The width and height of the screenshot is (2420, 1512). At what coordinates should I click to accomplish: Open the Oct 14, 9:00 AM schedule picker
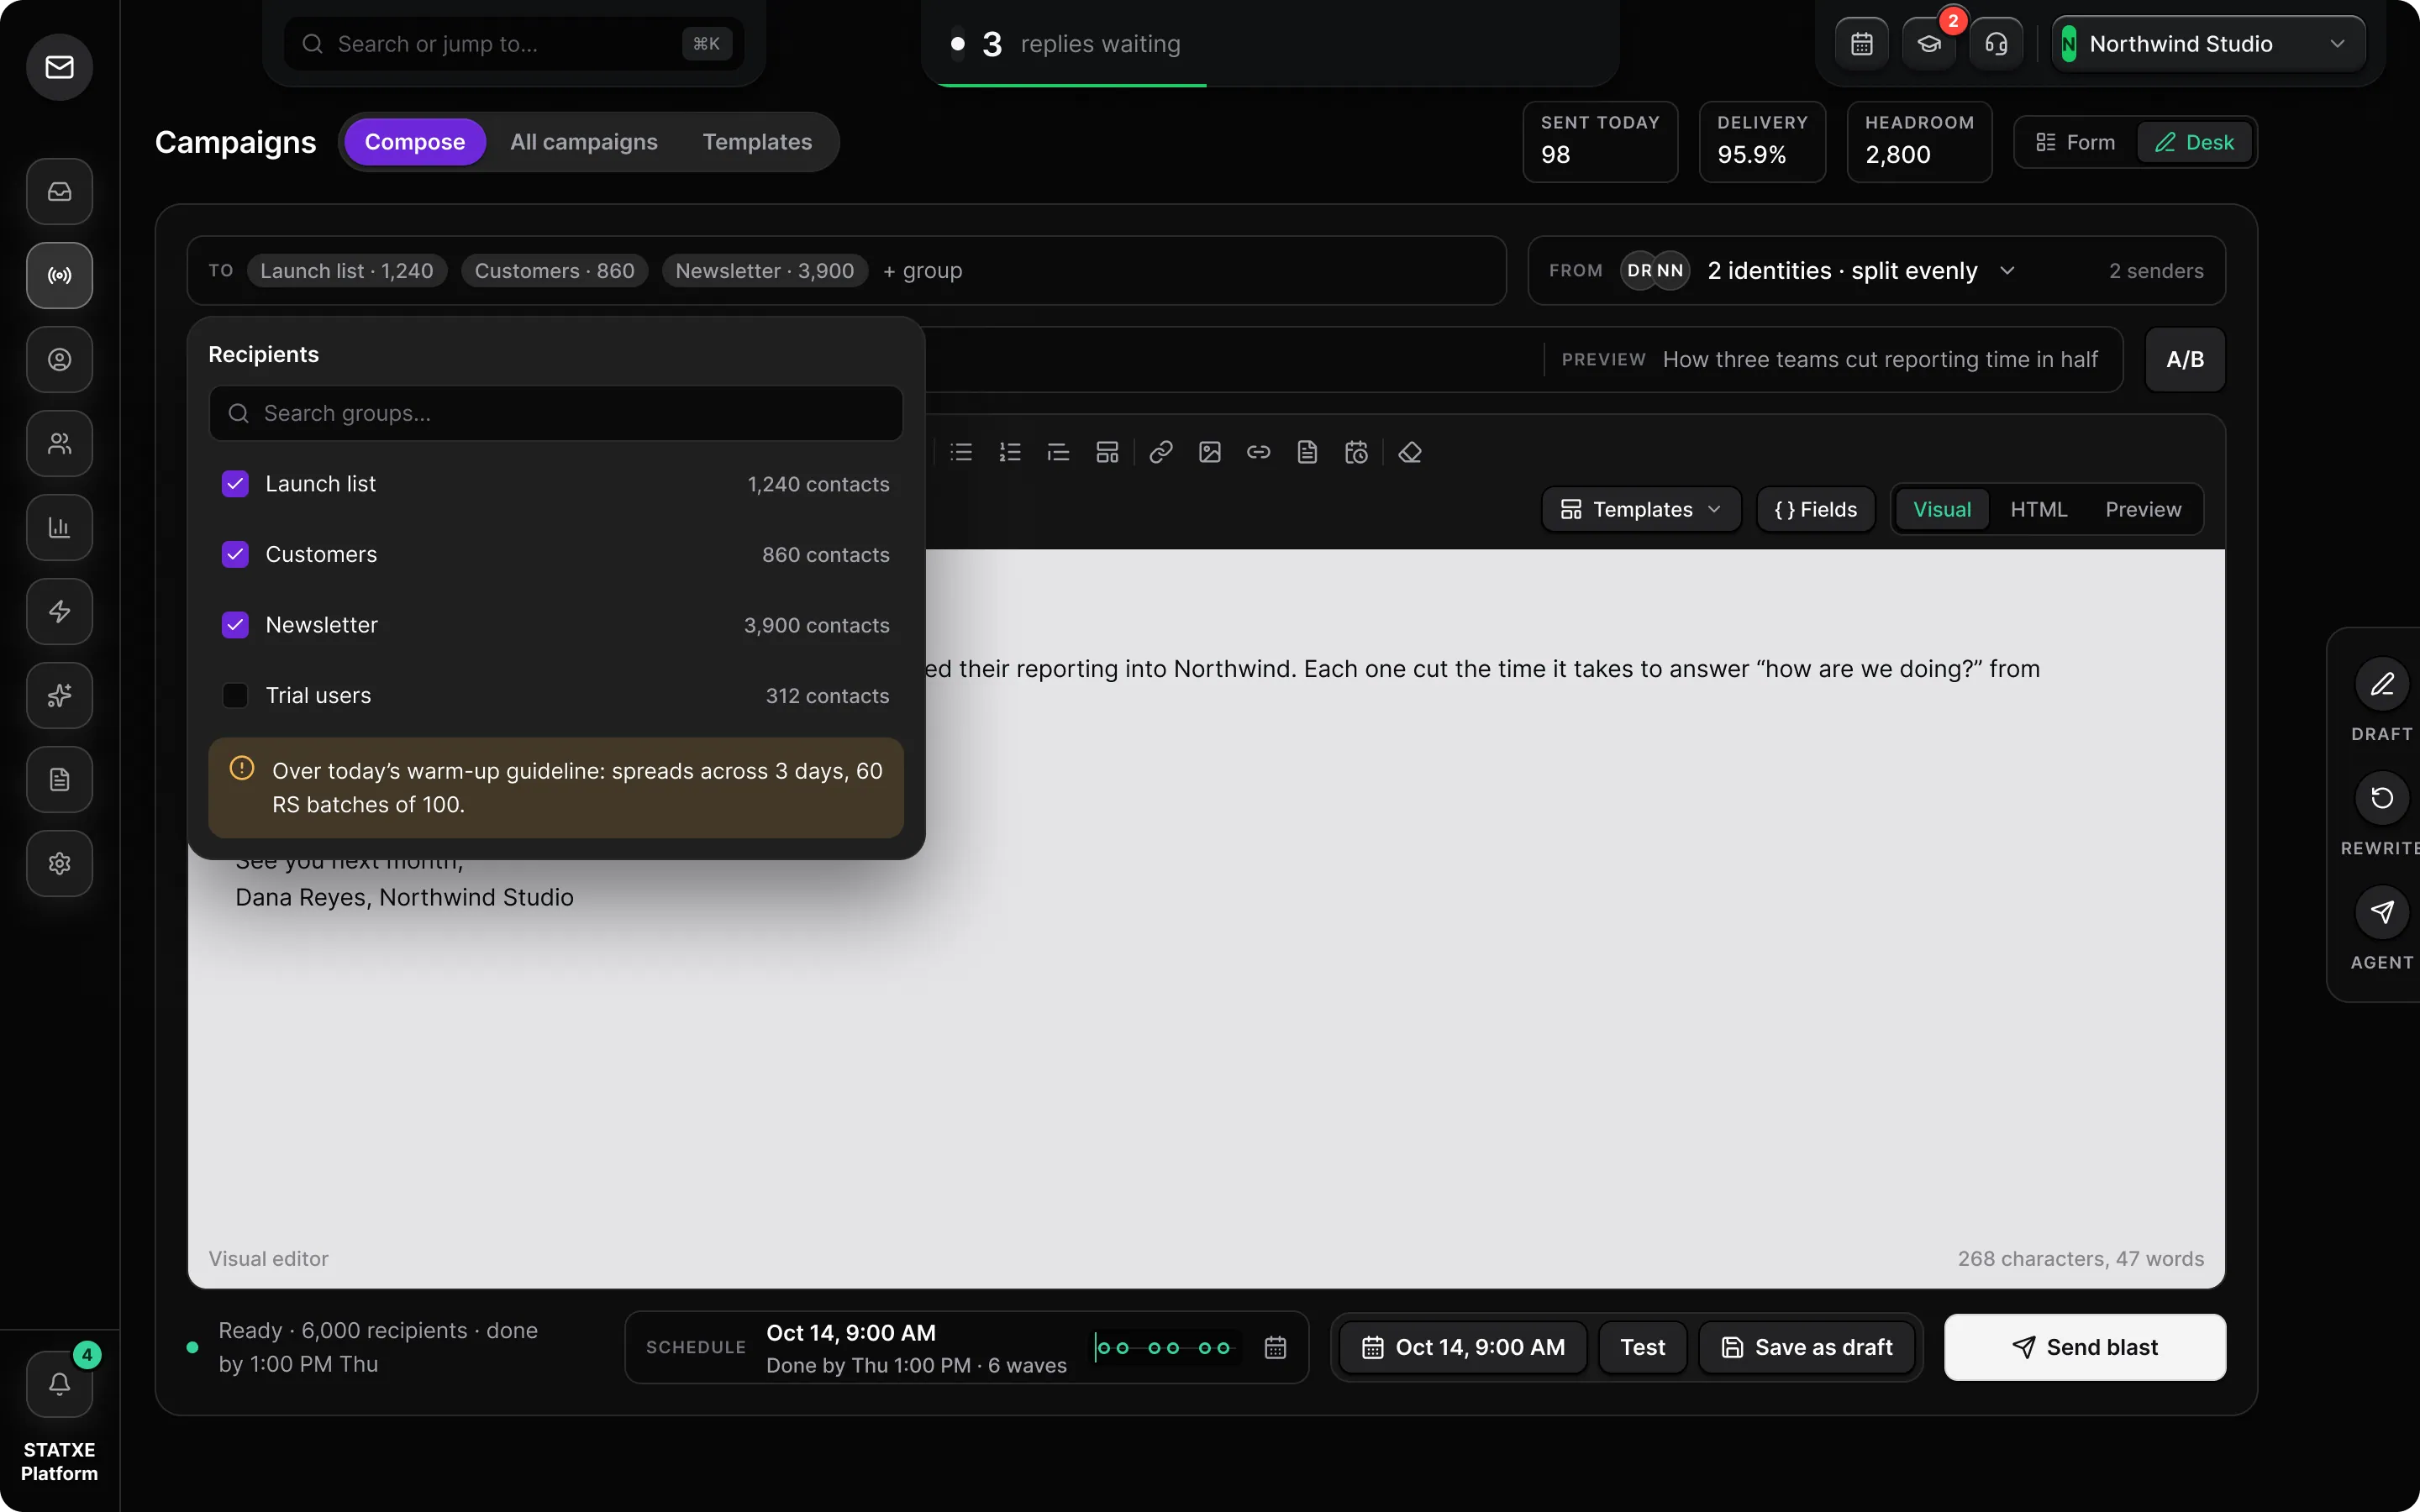click(x=1463, y=1347)
